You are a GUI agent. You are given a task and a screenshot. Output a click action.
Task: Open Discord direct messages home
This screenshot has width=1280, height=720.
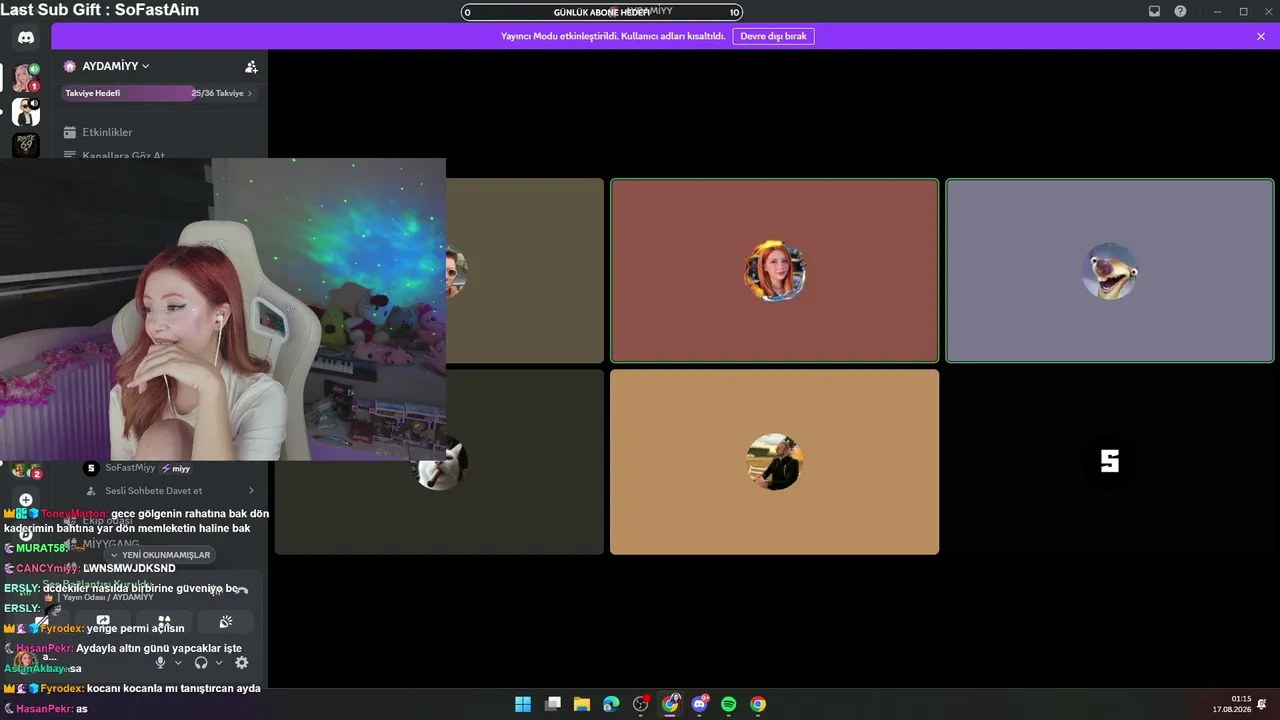[26, 37]
